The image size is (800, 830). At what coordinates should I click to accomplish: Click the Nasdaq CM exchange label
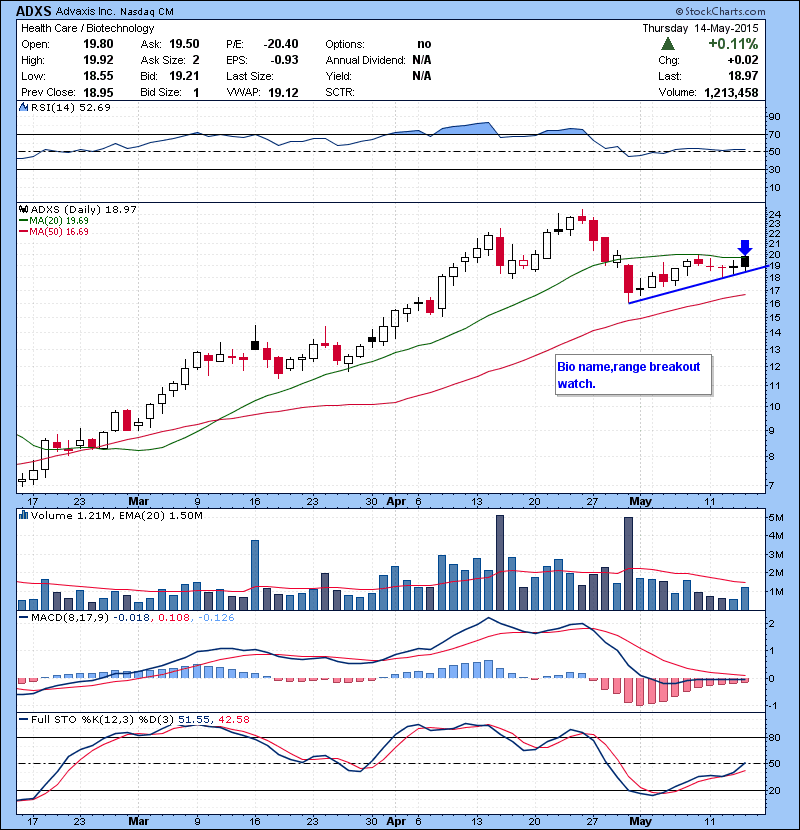coord(147,12)
